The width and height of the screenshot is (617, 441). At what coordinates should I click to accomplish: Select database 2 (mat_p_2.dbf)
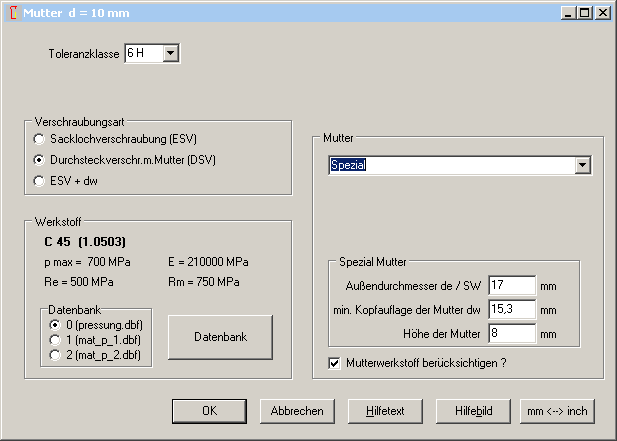[x=54, y=355]
